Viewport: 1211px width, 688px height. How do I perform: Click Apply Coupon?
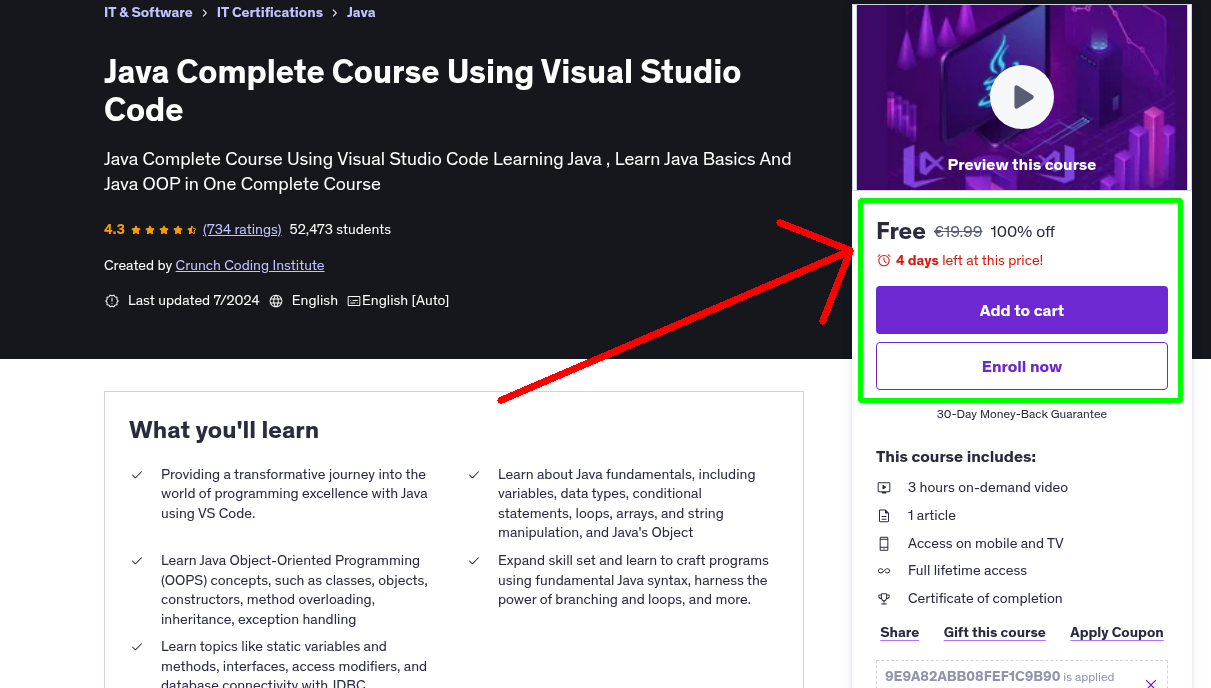(x=1117, y=632)
